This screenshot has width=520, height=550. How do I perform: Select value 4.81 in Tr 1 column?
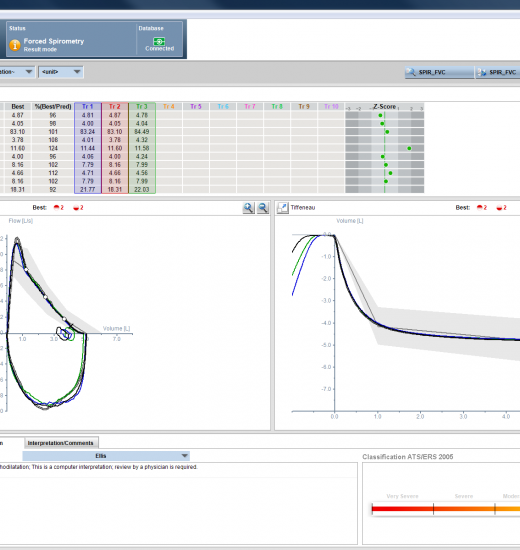(x=88, y=115)
